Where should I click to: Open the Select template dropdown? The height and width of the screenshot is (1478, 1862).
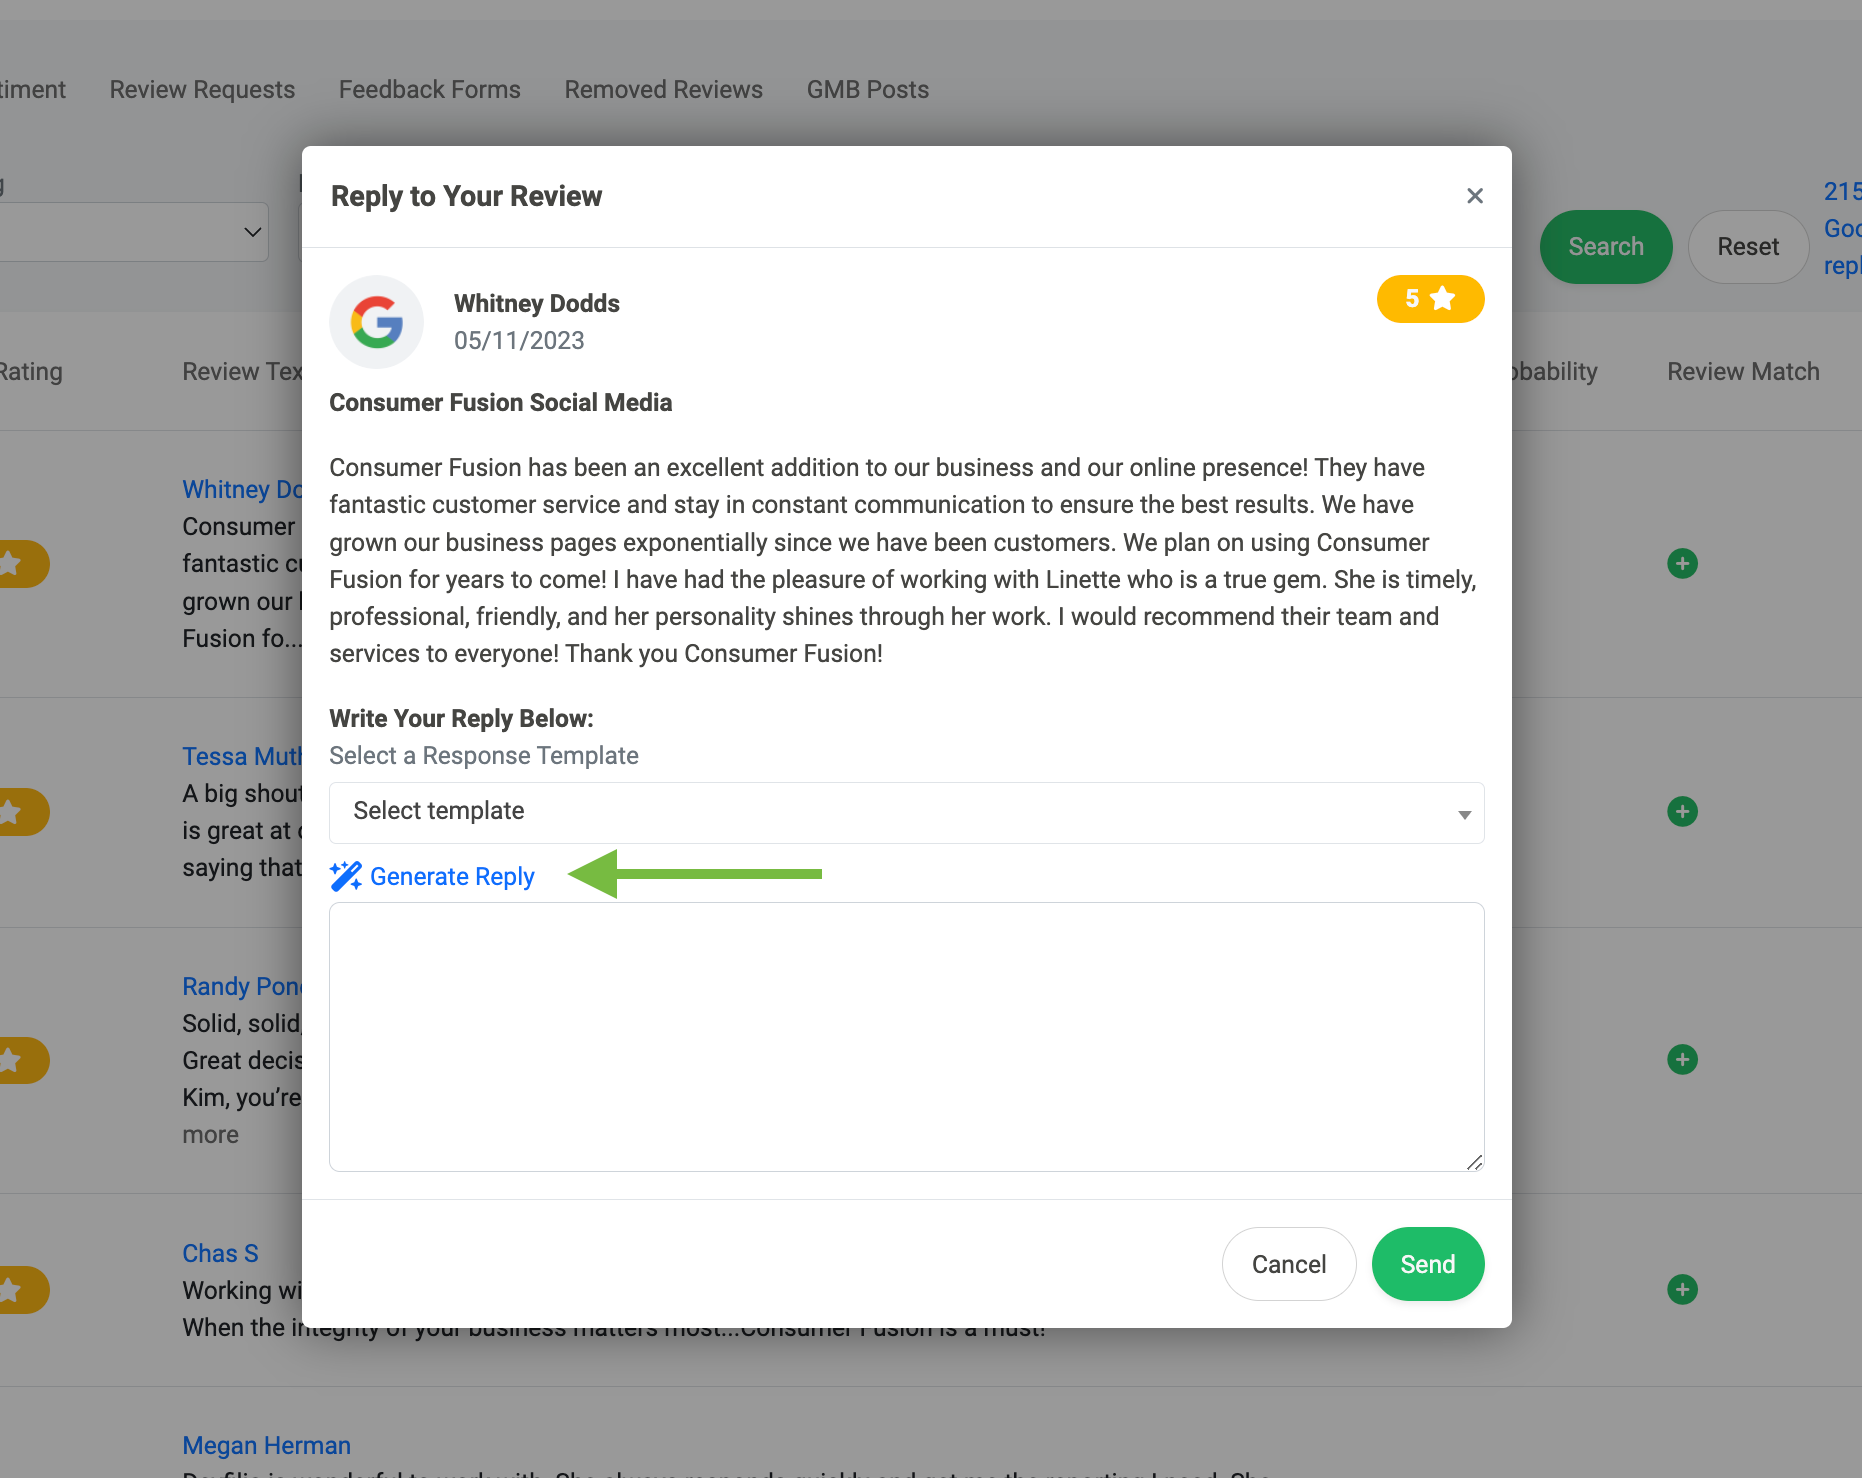[906, 812]
